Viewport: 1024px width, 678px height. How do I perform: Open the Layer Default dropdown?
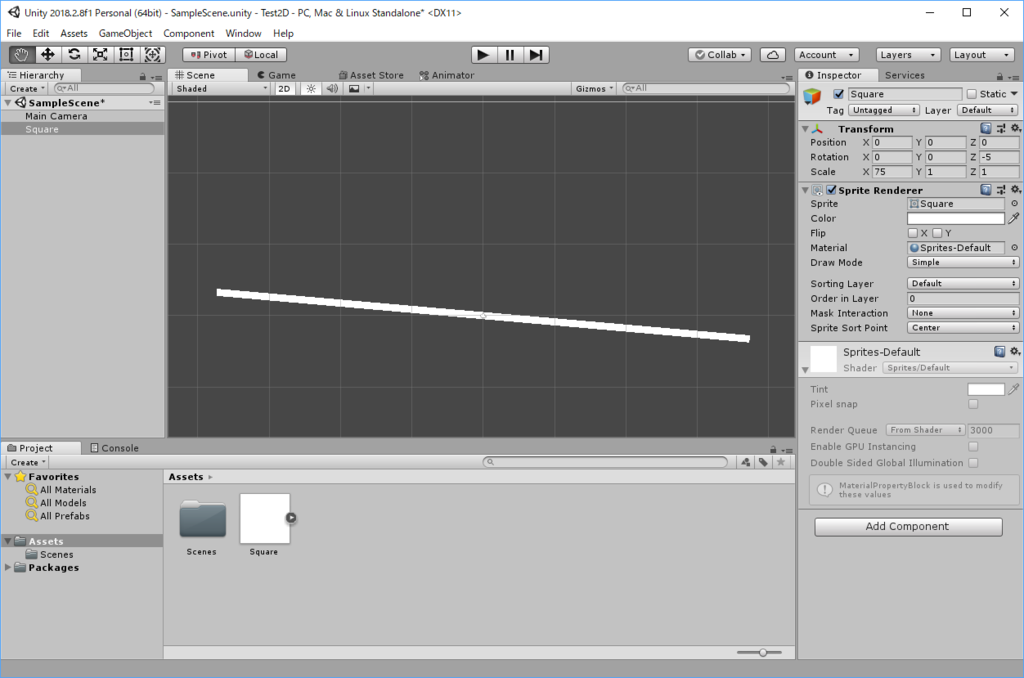(x=987, y=110)
